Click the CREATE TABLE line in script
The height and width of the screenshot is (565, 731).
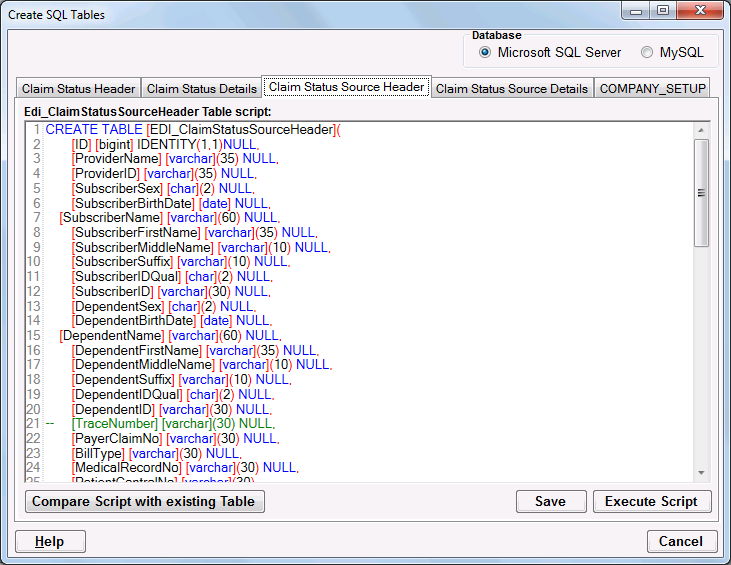coord(190,130)
